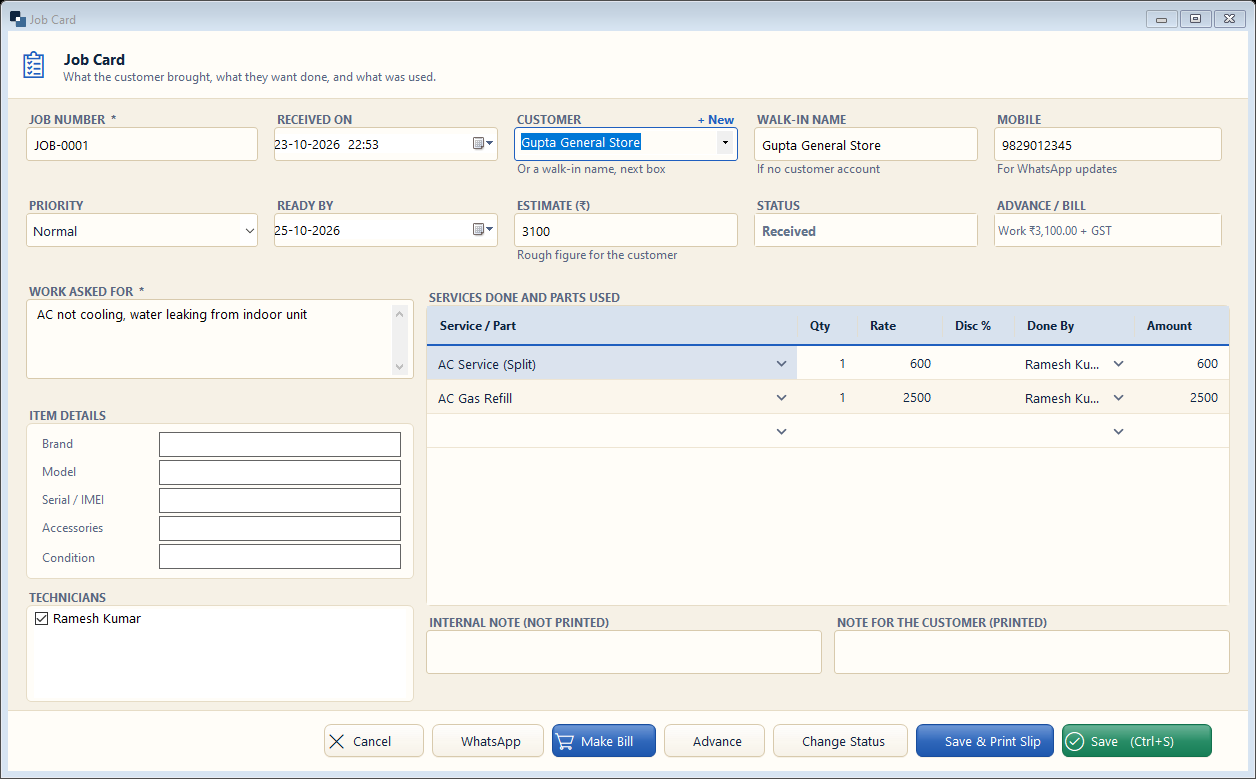The image size is (1256, 779).
Task: Open the Received On calendar picker
Action: click(483, 144)
